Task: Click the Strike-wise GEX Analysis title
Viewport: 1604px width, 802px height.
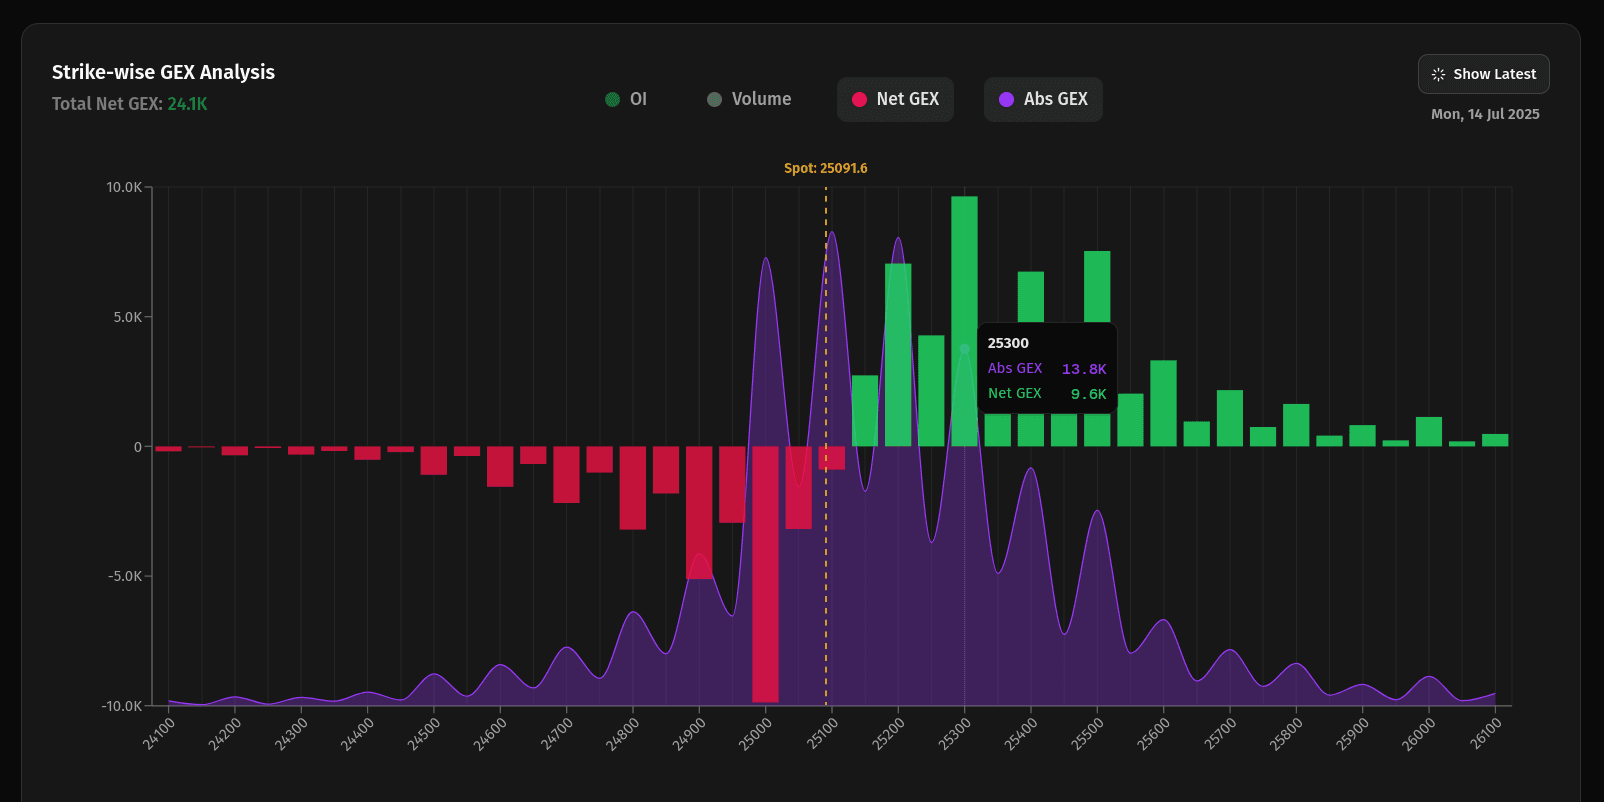Action: (163, 72)
